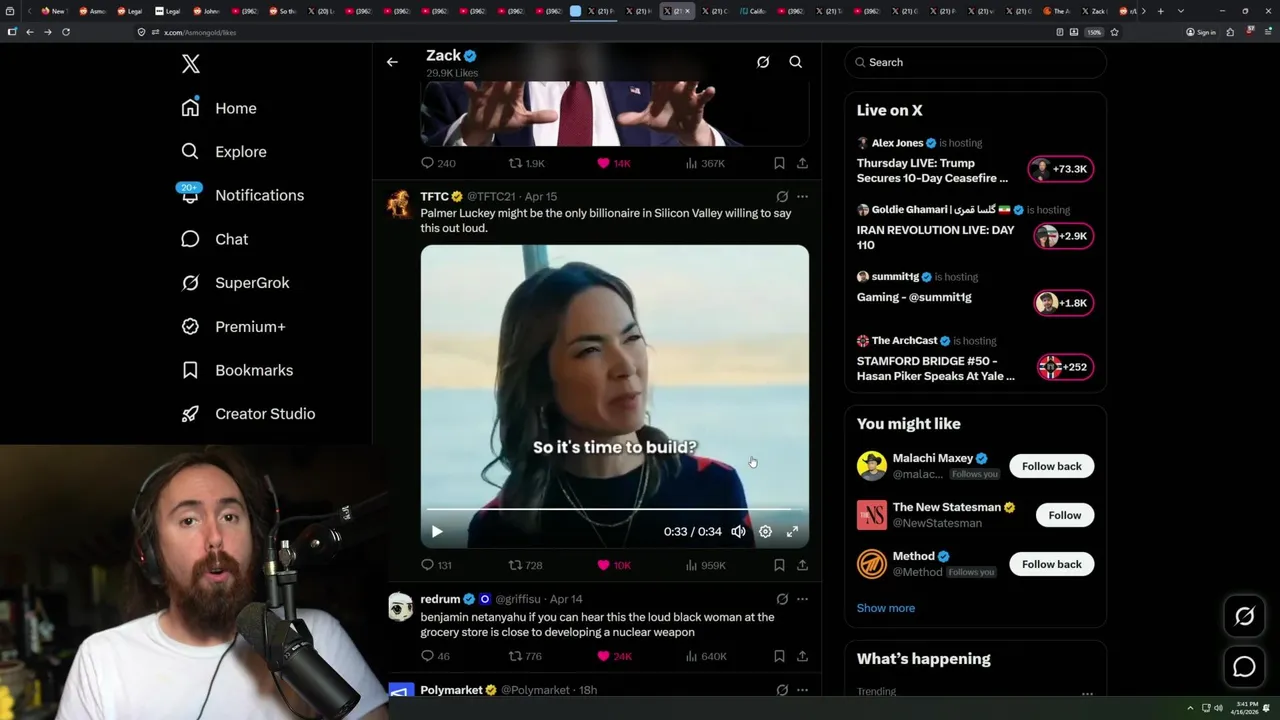The height and width of the screenshot is (720, 1280).
Task: View analytics showing 367K views
Action: [x=705, y=163]
